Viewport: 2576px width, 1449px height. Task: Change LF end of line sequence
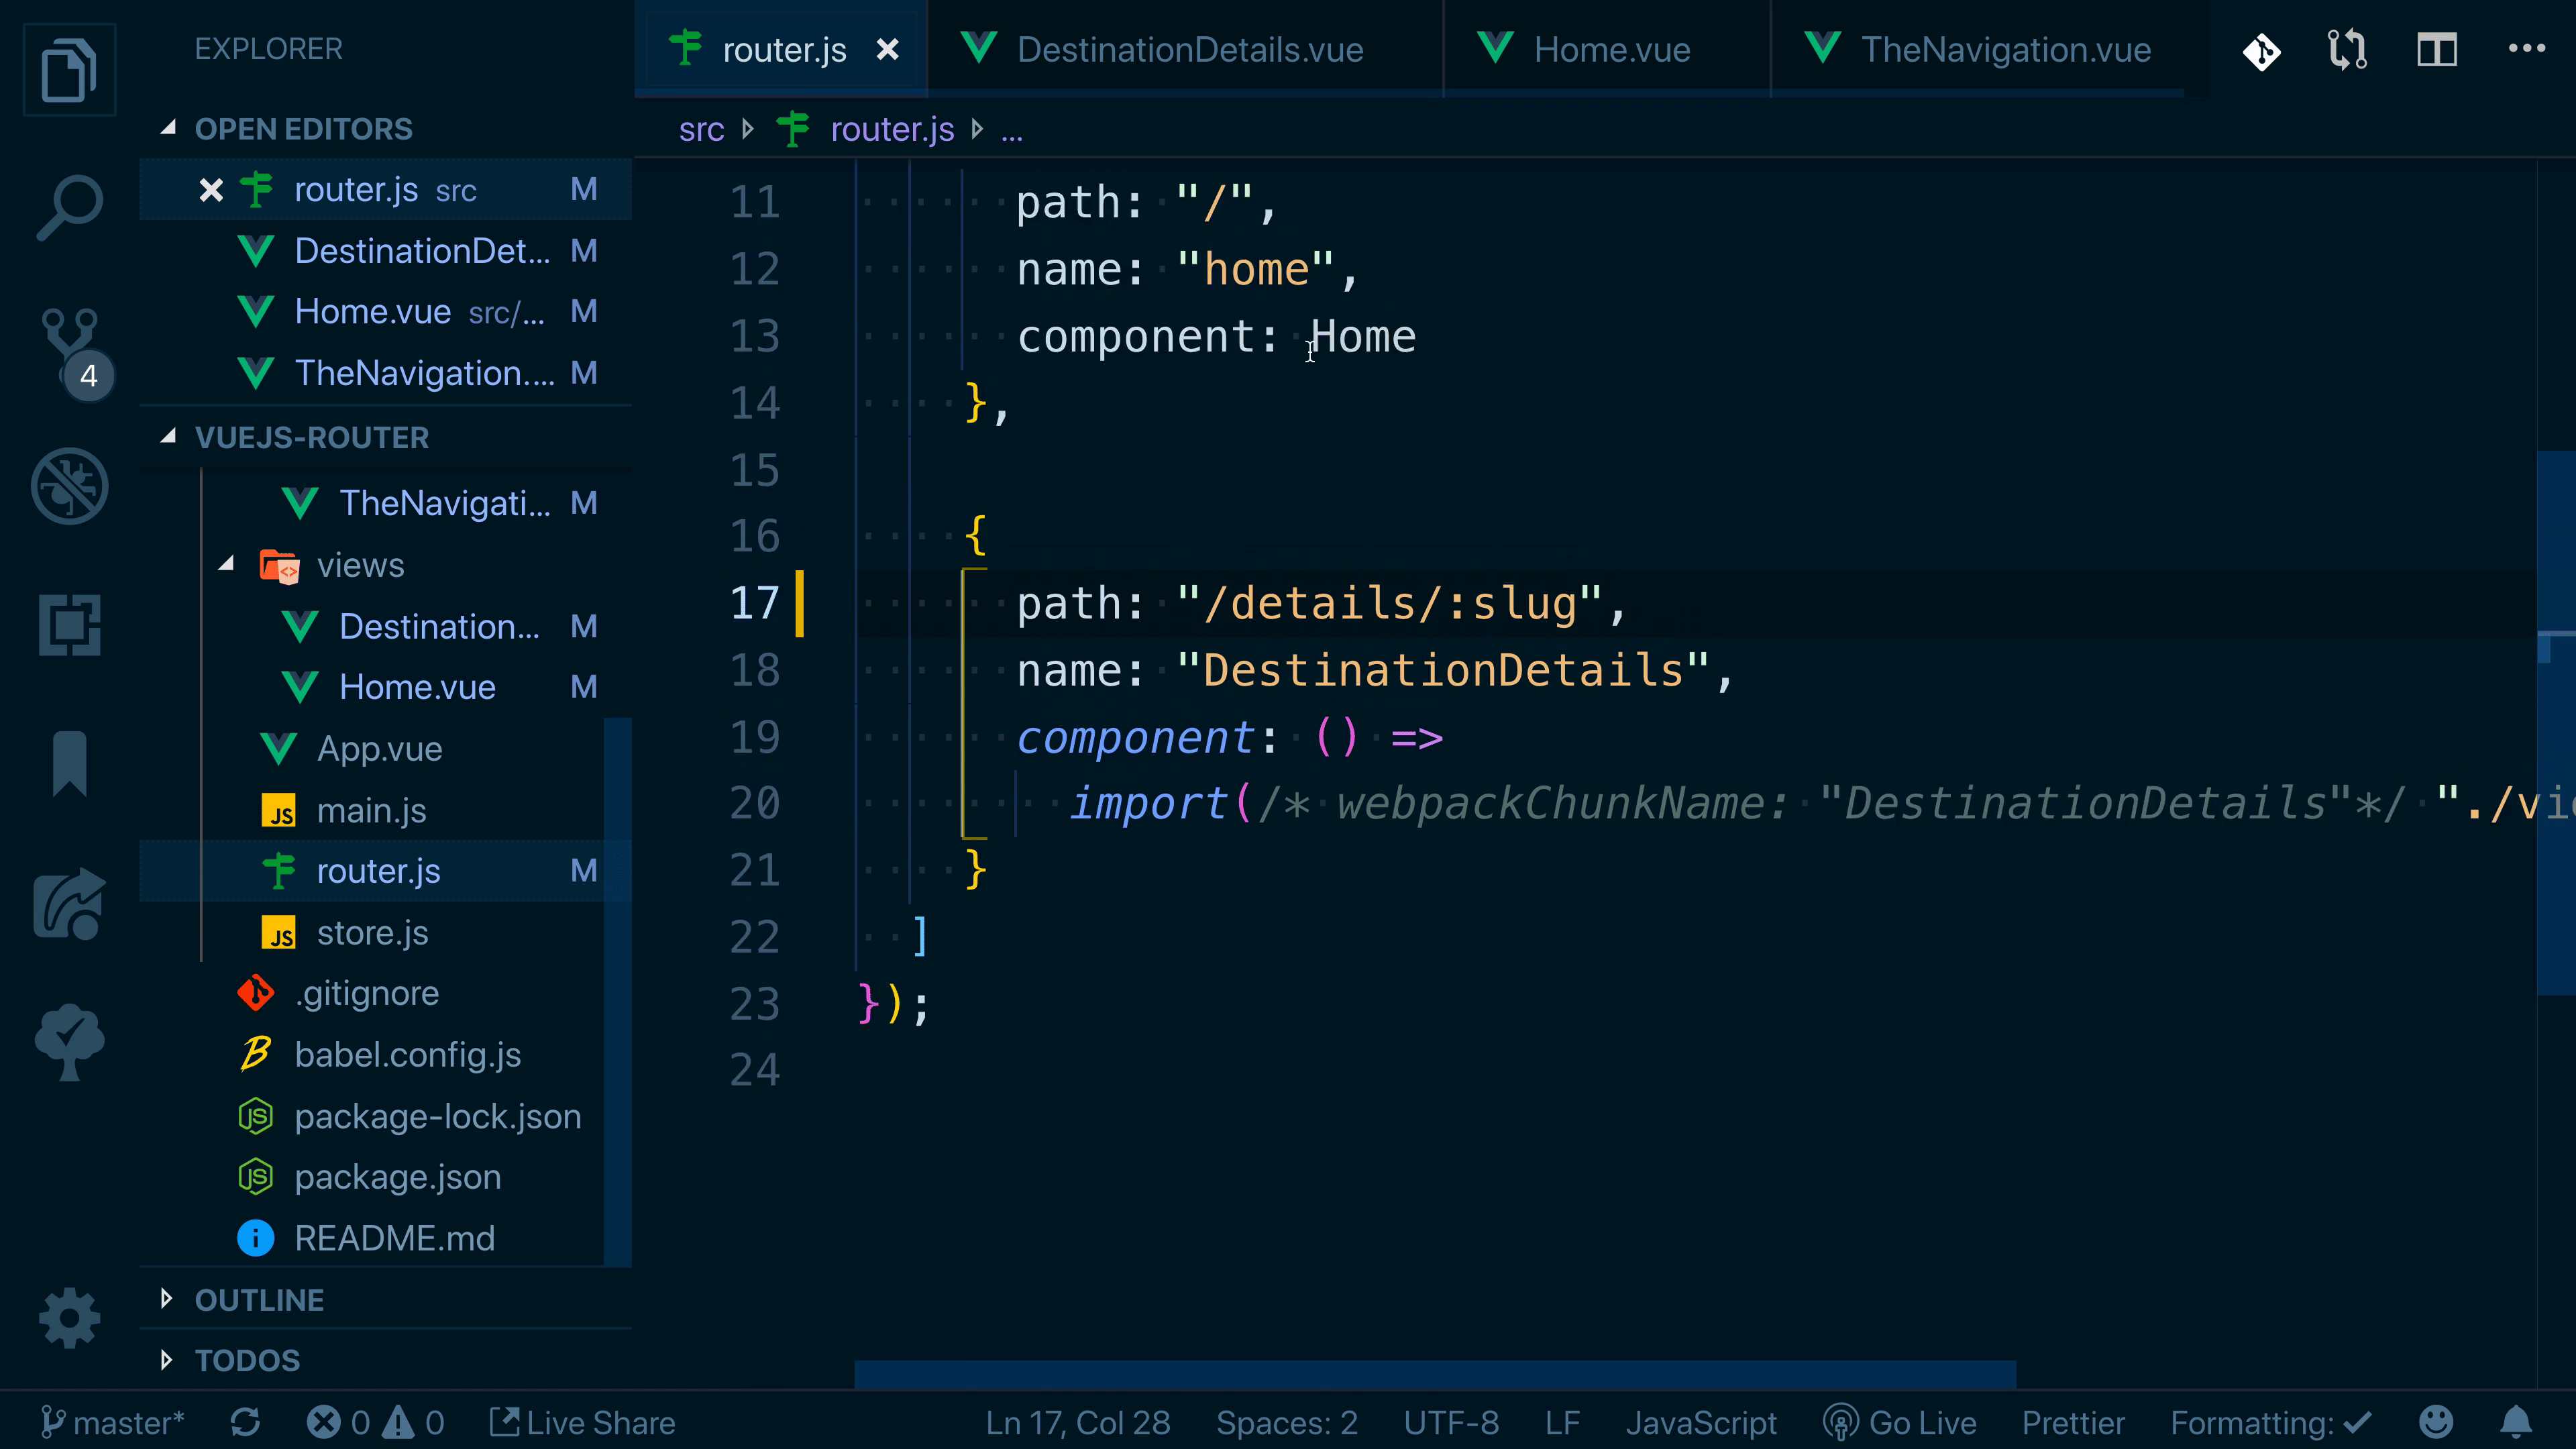click(x=1562, y=1422)
